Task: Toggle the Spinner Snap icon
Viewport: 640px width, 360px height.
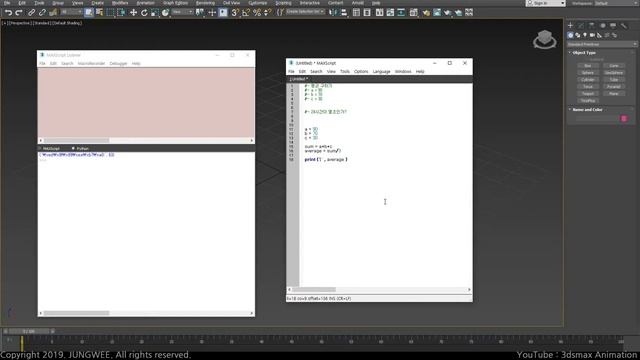Action: [267, 13]
